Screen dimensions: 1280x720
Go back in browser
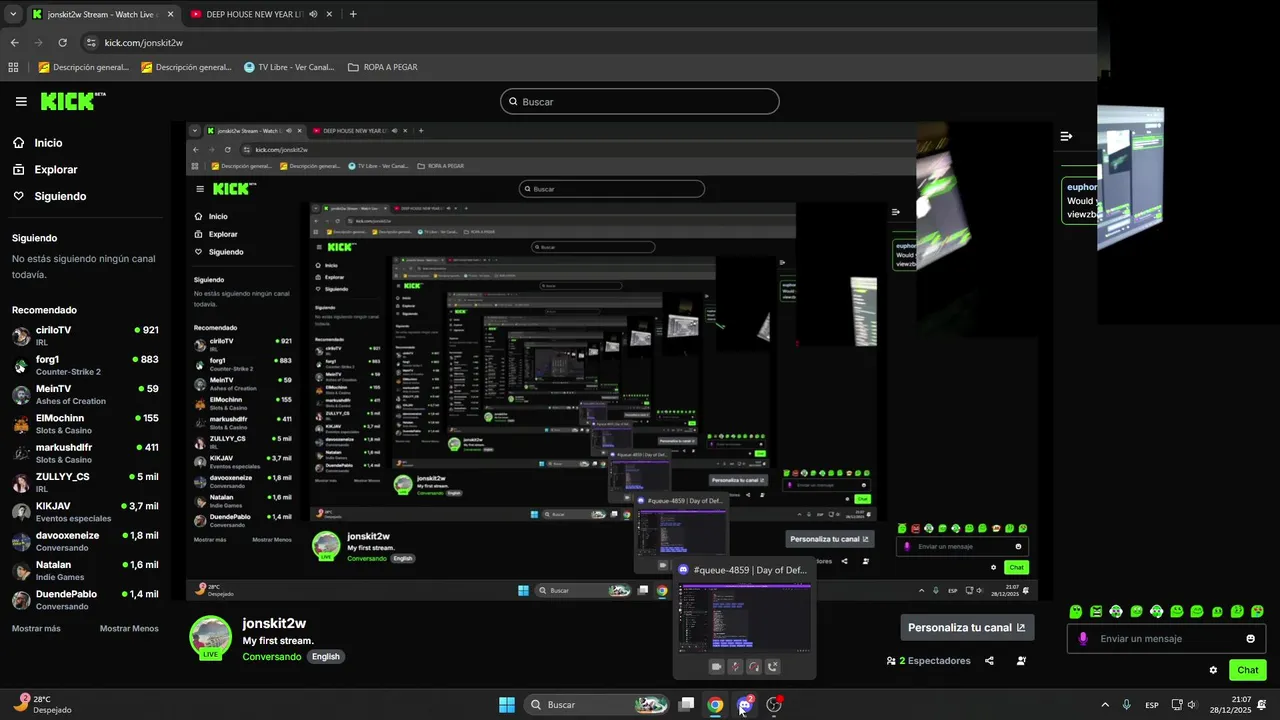coord(14,43)
